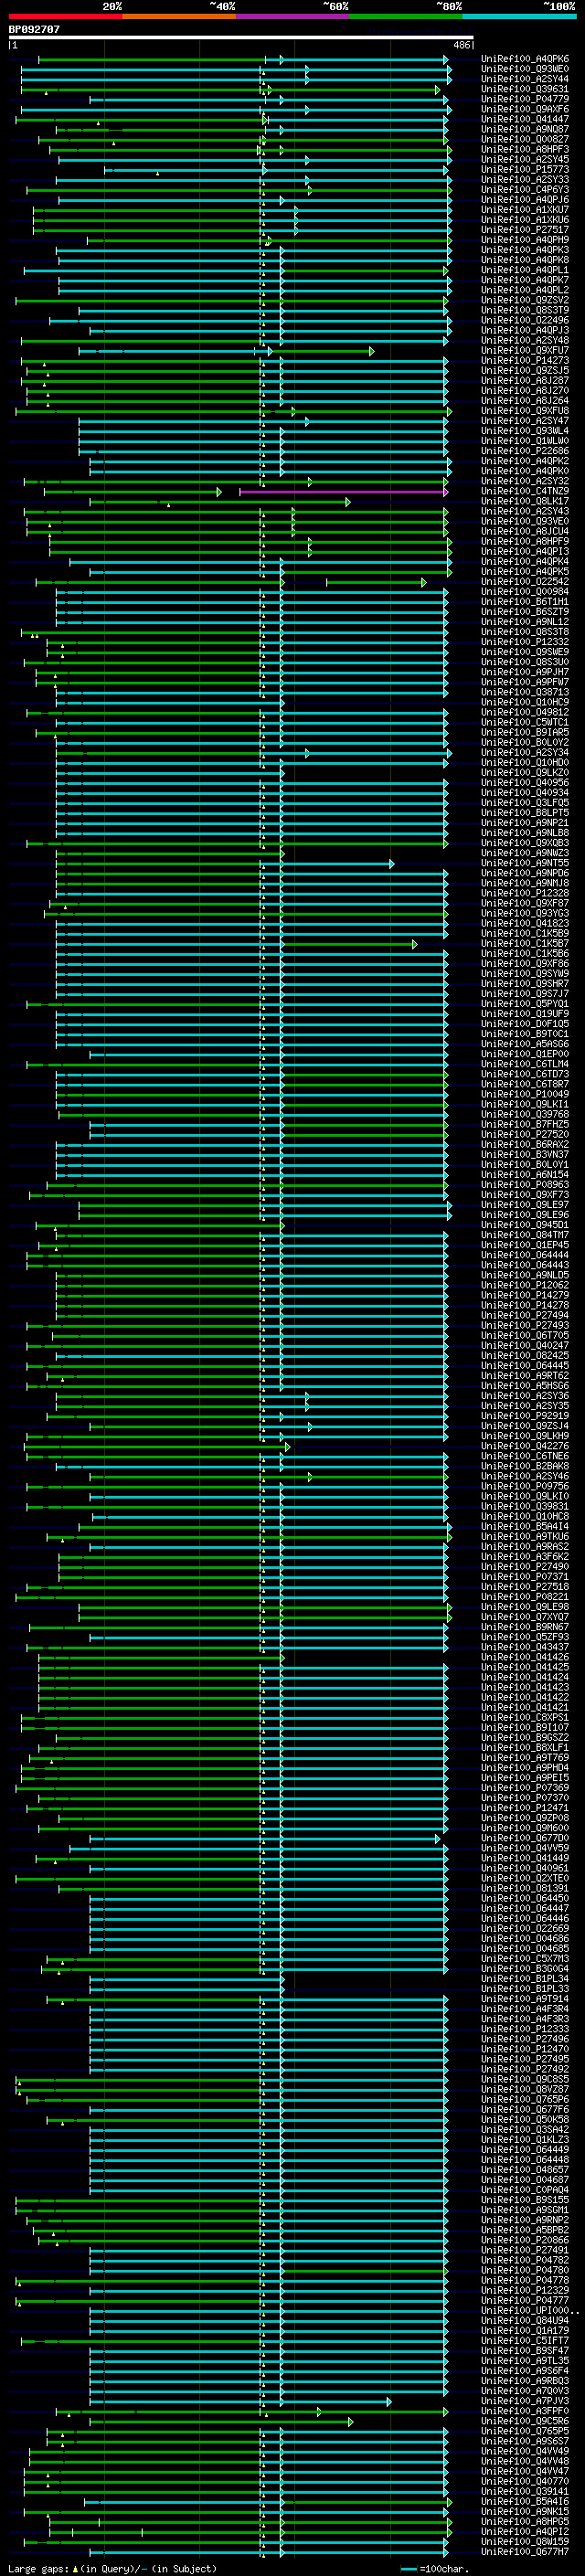Select the UniRef100_P12328 label
585x2576 pixels.
525,894
